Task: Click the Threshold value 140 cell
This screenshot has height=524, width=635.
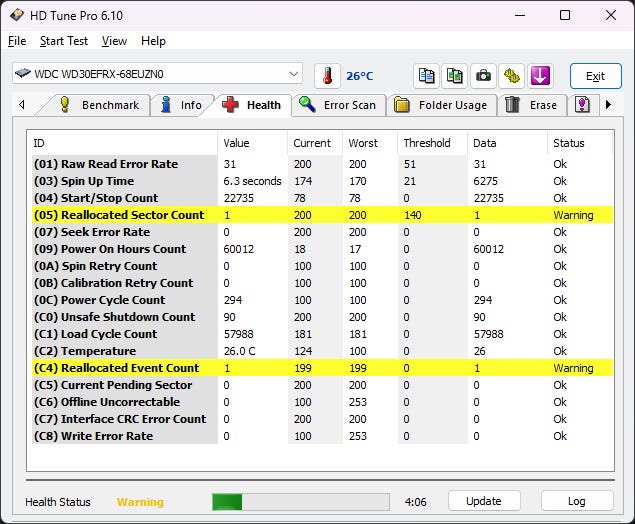Action: 413,215
